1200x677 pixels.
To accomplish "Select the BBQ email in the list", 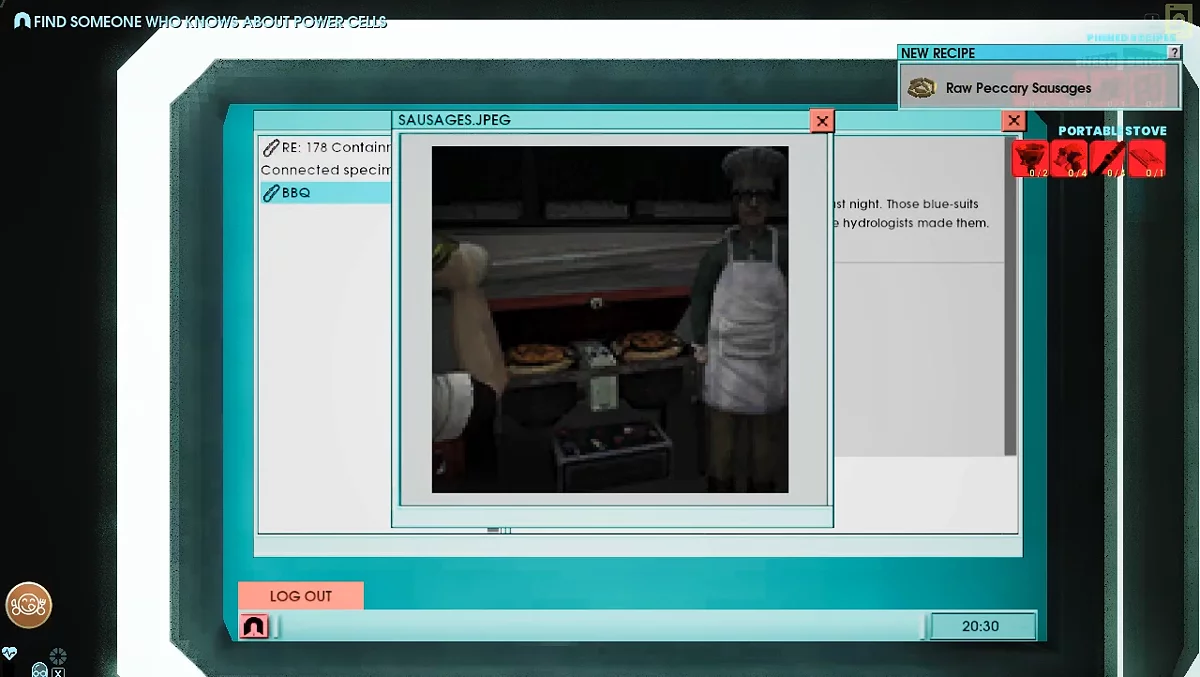I will (325, 193).
